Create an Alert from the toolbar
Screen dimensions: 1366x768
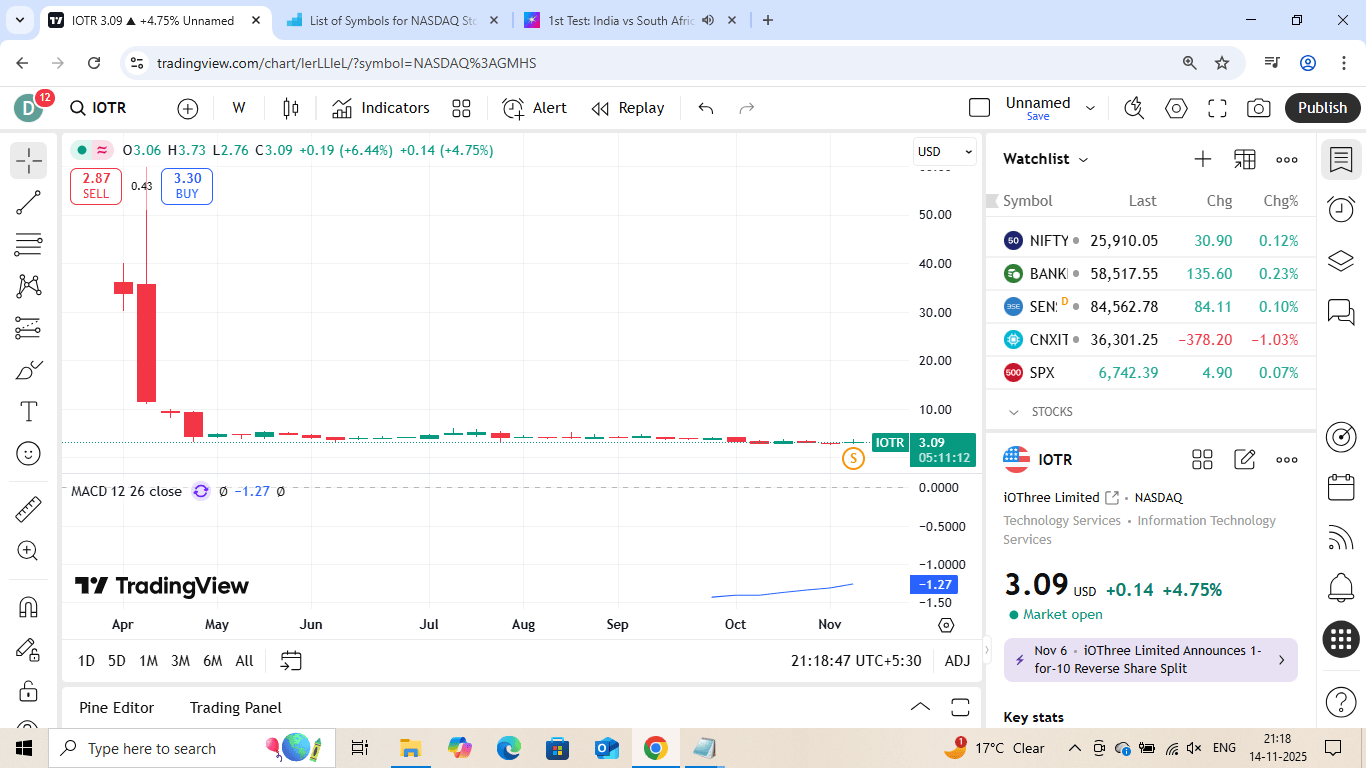pos(535,108)
